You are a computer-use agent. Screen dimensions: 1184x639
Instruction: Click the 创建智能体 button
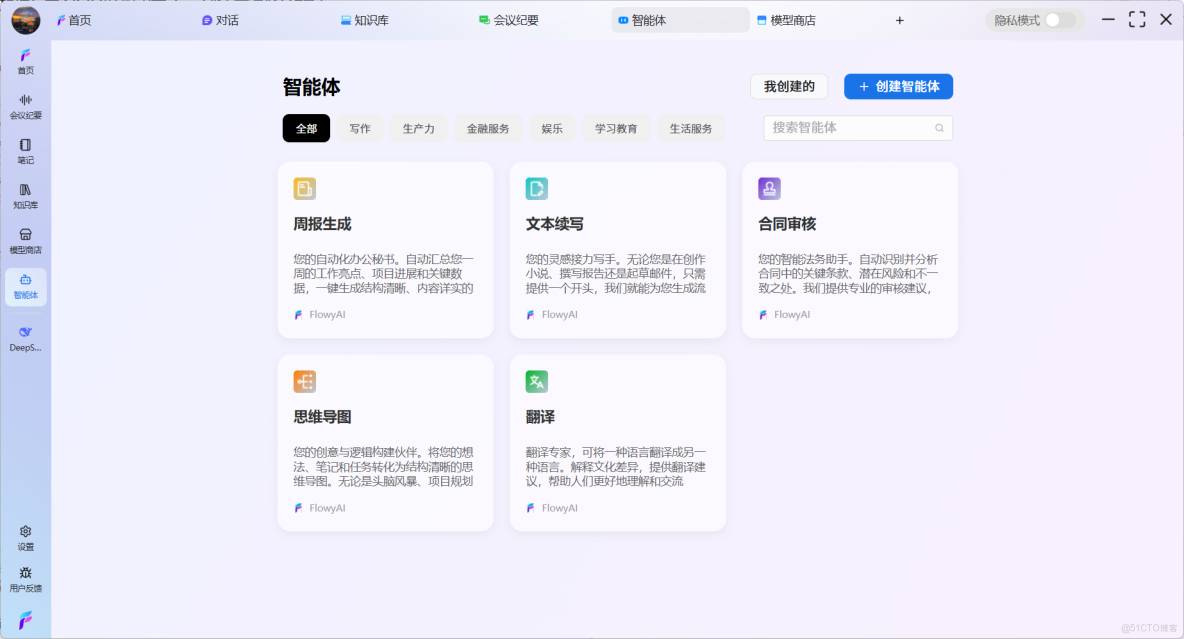point(898,86)
